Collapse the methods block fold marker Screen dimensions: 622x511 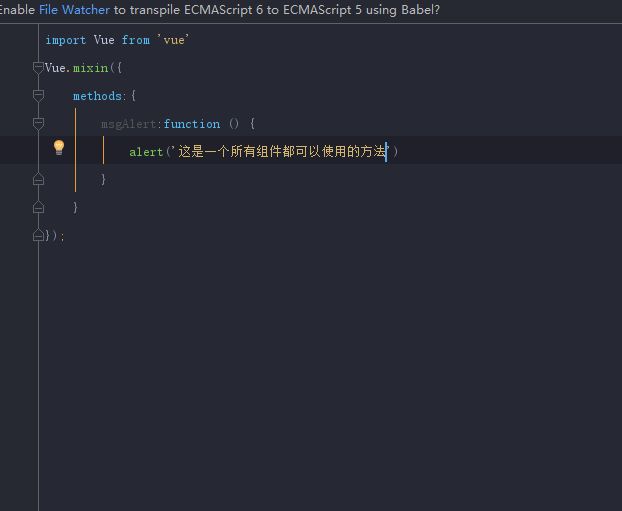38,96
